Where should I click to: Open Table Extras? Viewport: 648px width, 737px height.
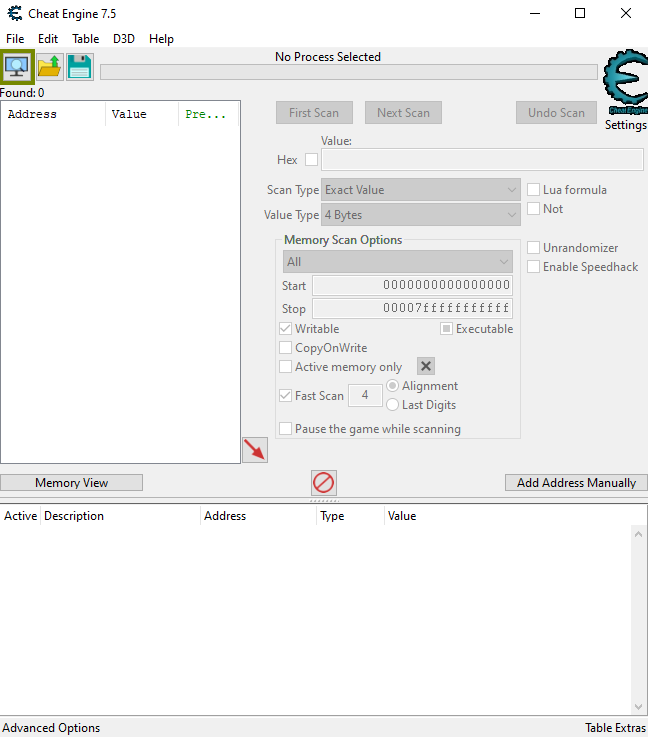click(x=615, y=728)
